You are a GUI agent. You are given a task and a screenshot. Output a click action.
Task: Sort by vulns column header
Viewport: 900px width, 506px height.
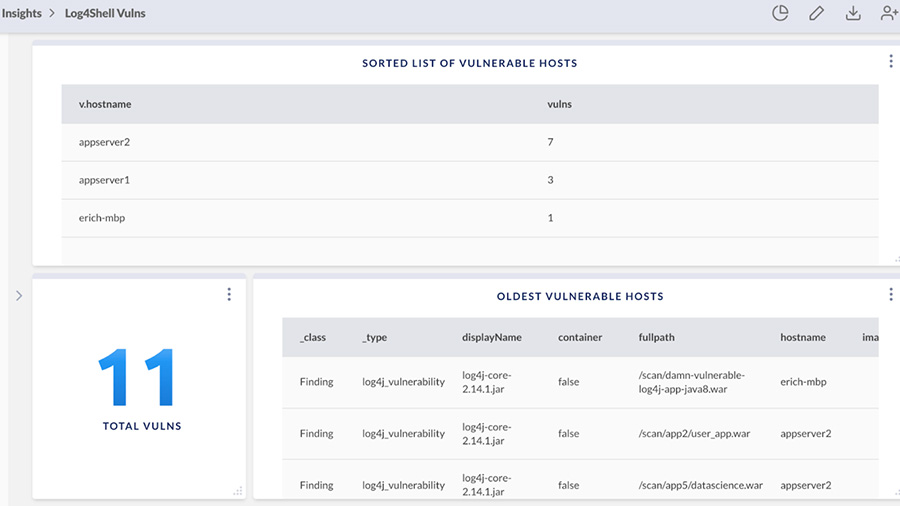click(x=559, y=104)
